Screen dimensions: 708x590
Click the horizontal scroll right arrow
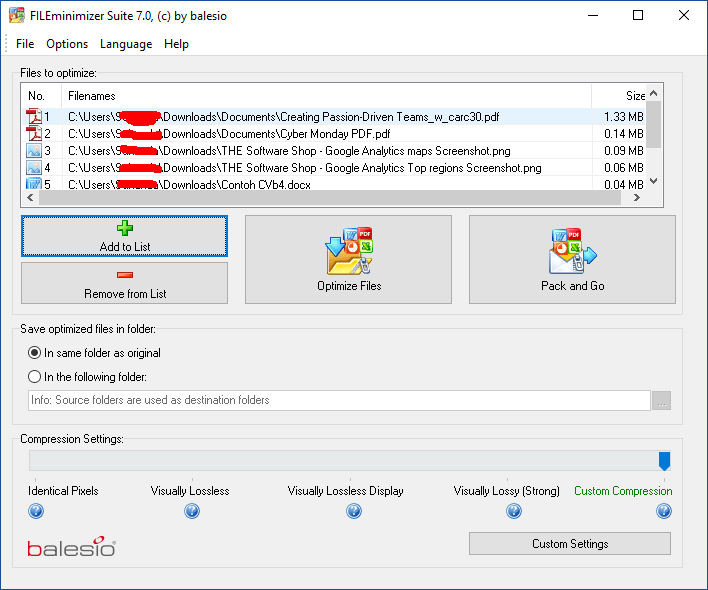637,197
